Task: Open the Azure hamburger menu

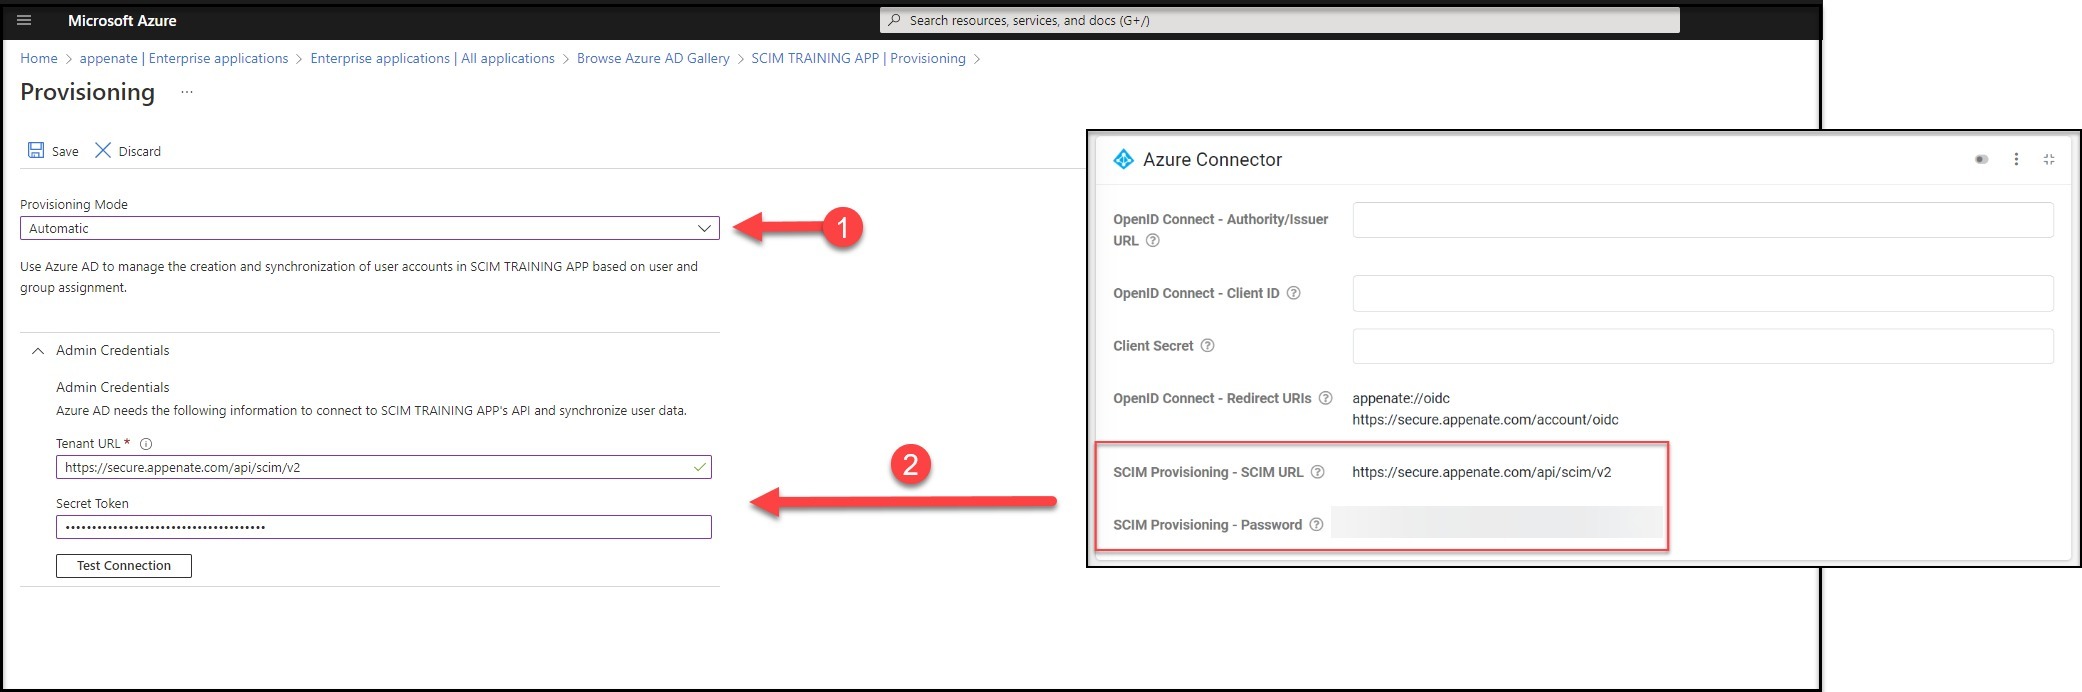Action: pos(24,20)
